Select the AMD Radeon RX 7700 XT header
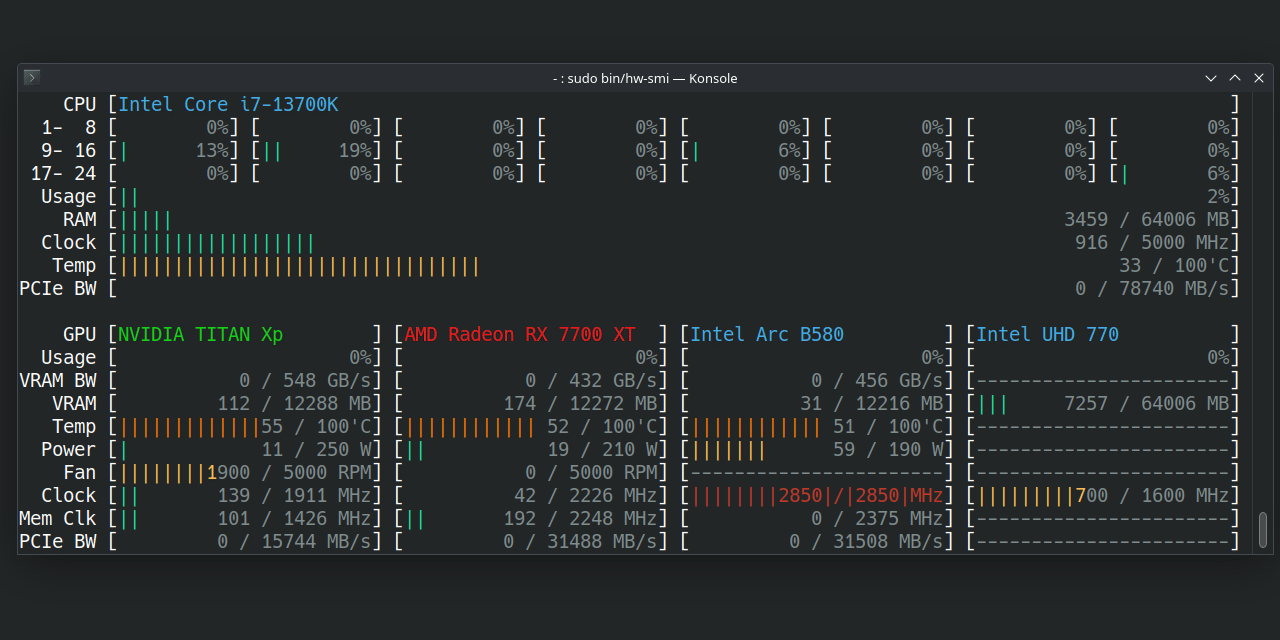Viewport: 1280px width, 640px height. (520, 335)
